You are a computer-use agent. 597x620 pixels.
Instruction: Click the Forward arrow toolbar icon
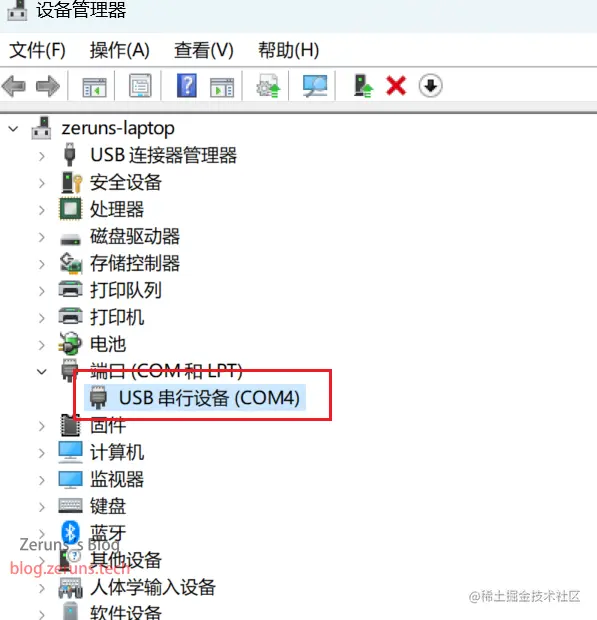(x=47, y=85)
